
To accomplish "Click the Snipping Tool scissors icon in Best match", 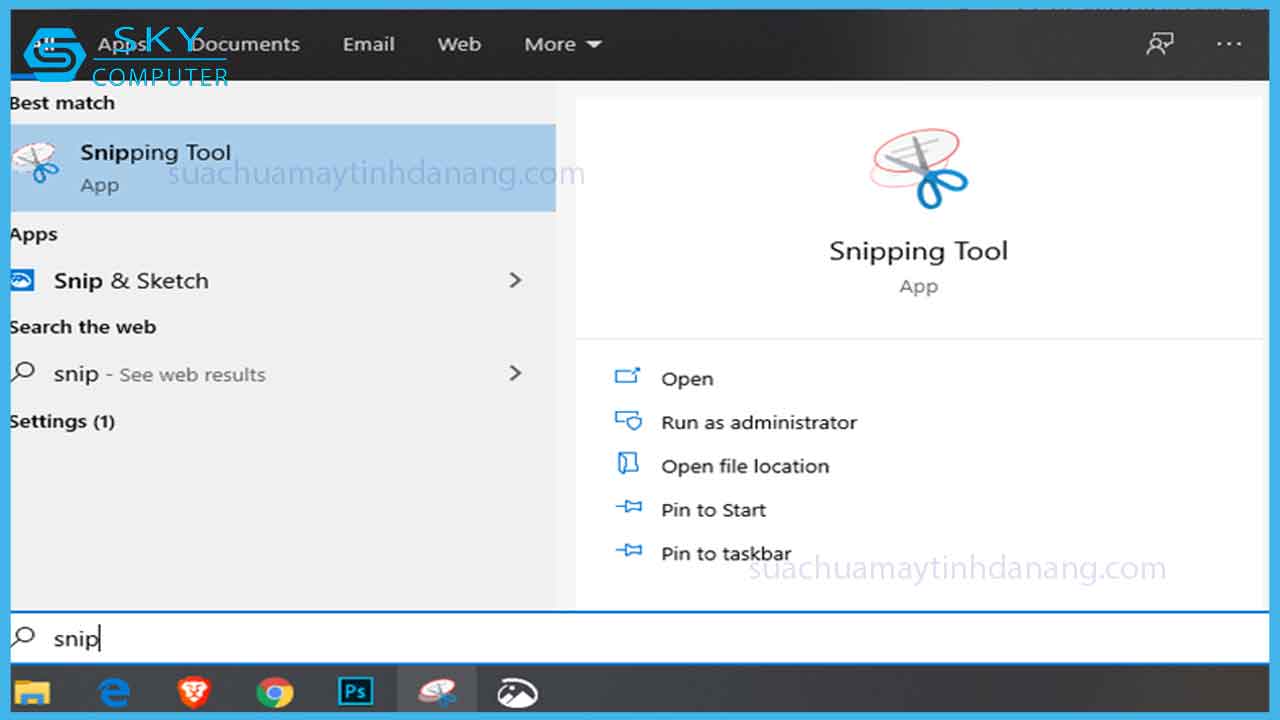I will click(x=38, y=163).
